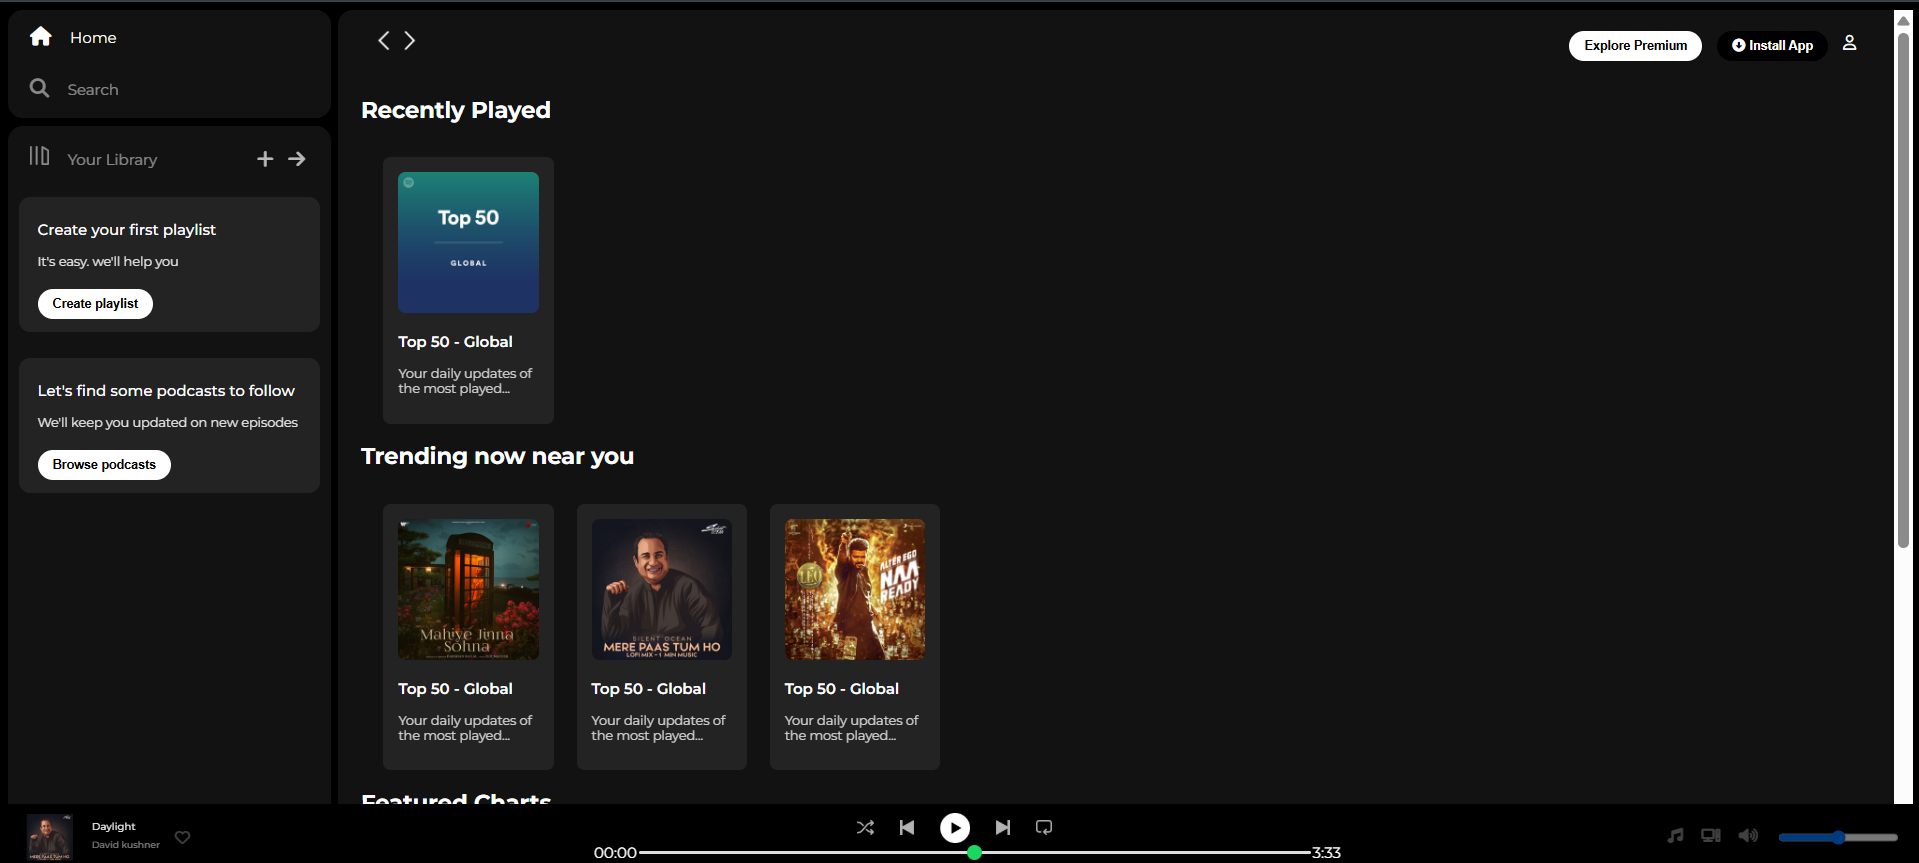This screenshot has width=1919, height=863.
Task: Click the 00:00 elapsed time
Action: pos(615,853)
